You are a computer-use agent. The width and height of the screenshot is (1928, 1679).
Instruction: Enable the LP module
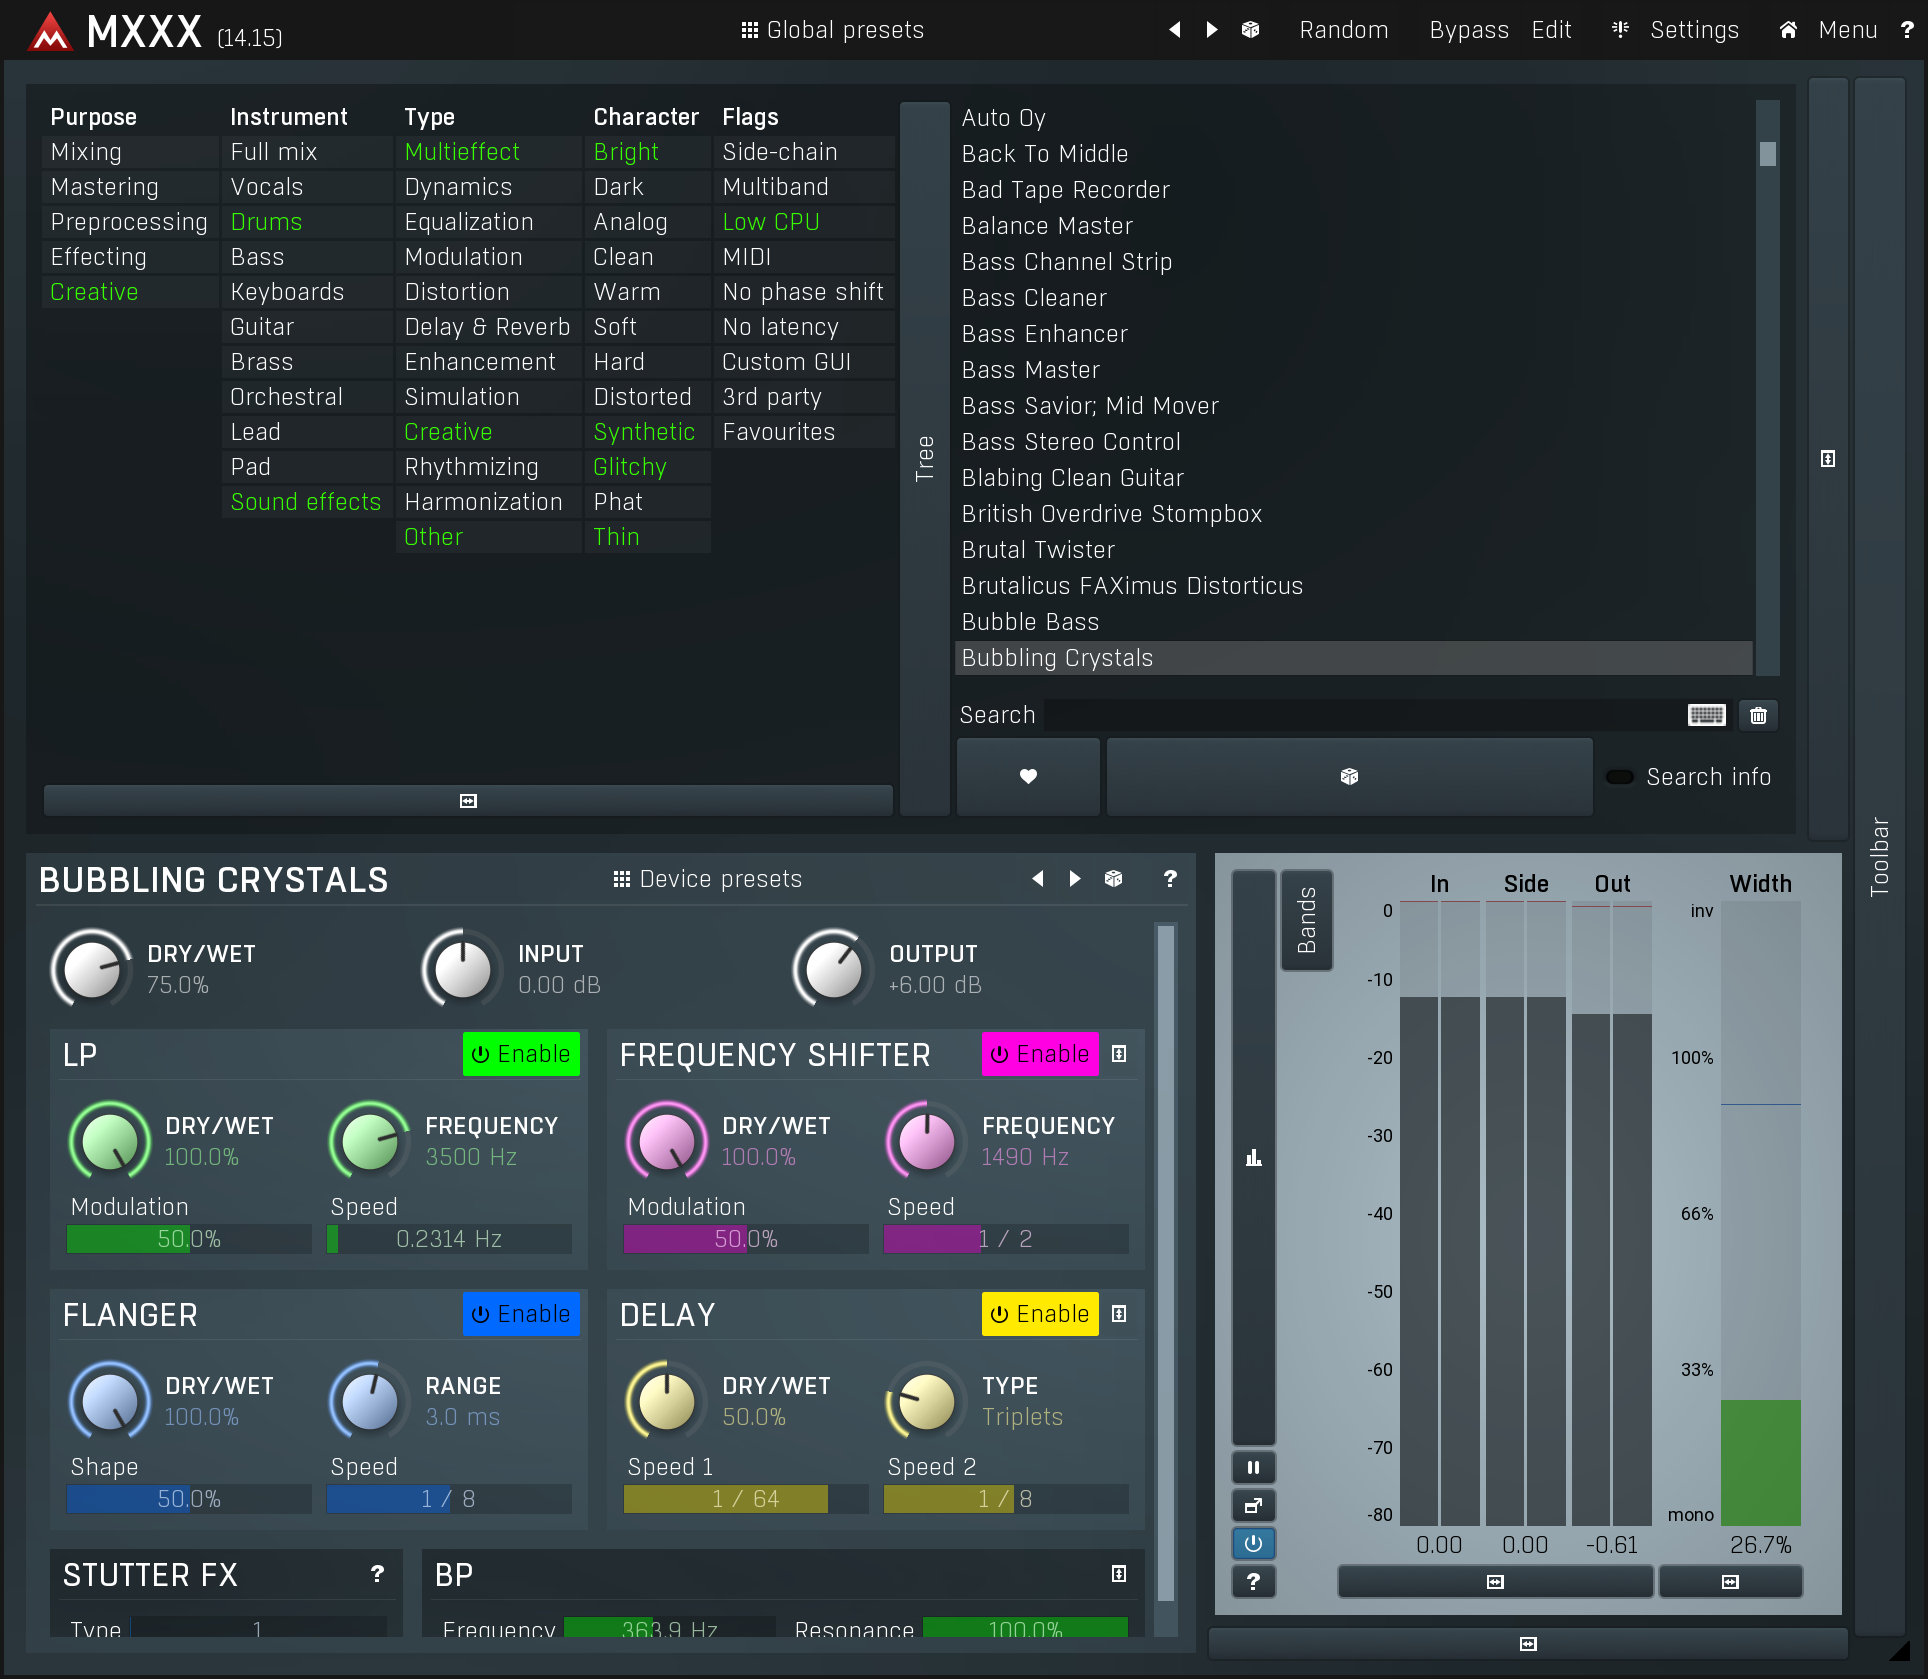click(x=521, y=1054)
